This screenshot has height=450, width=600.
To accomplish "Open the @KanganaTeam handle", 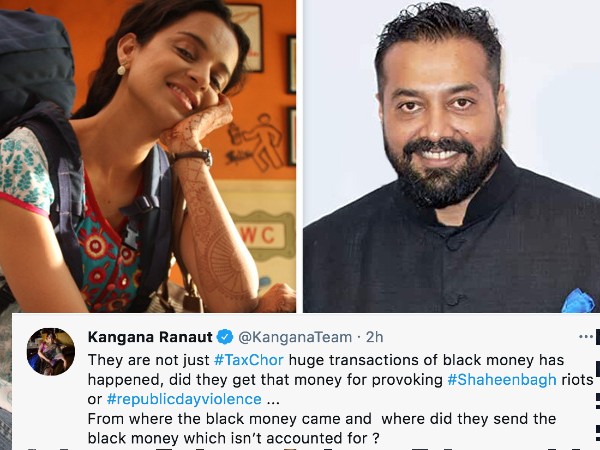I will [x=295, y=337].
